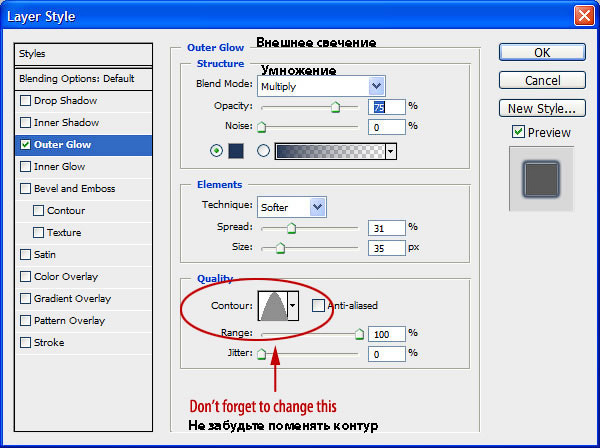This screenshot has height=448, width=600.
Task: Click the Cancel button
Action: [542, 80]
